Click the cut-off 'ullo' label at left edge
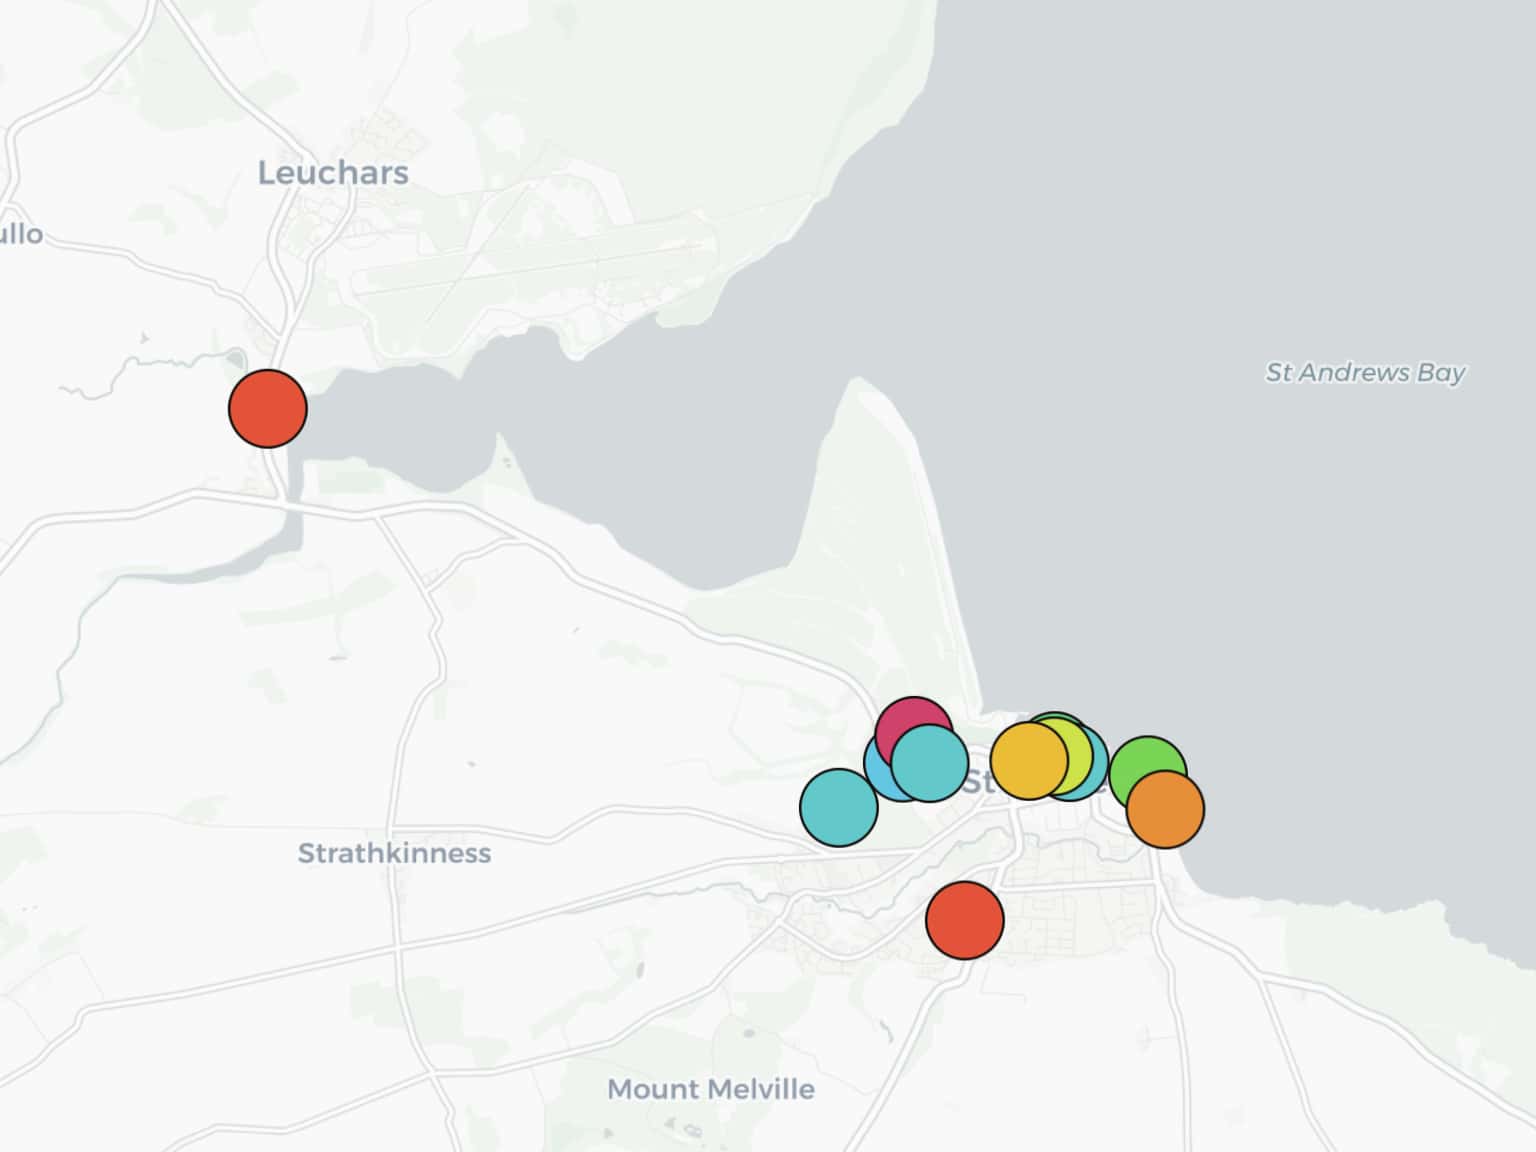Image resolution: width=1536 pixels, height=1152 pixels. [20, 234]
